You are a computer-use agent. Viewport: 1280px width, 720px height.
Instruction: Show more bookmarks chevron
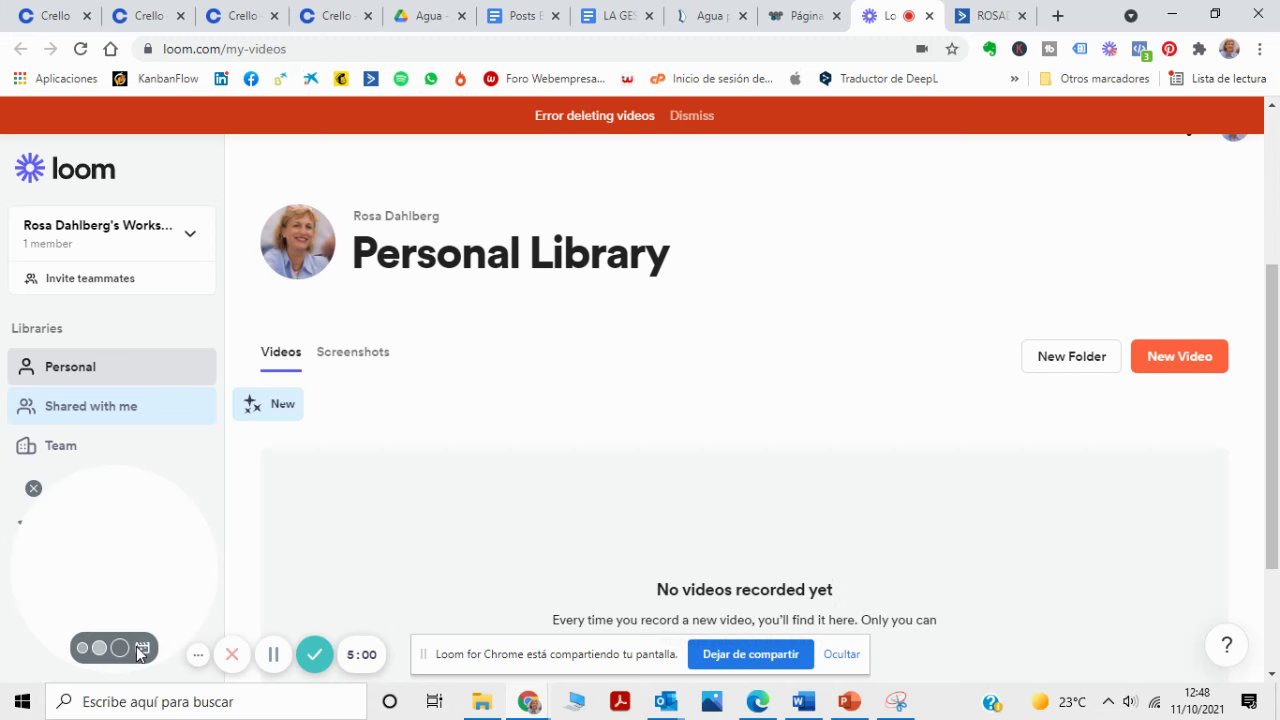point(1015,79)
